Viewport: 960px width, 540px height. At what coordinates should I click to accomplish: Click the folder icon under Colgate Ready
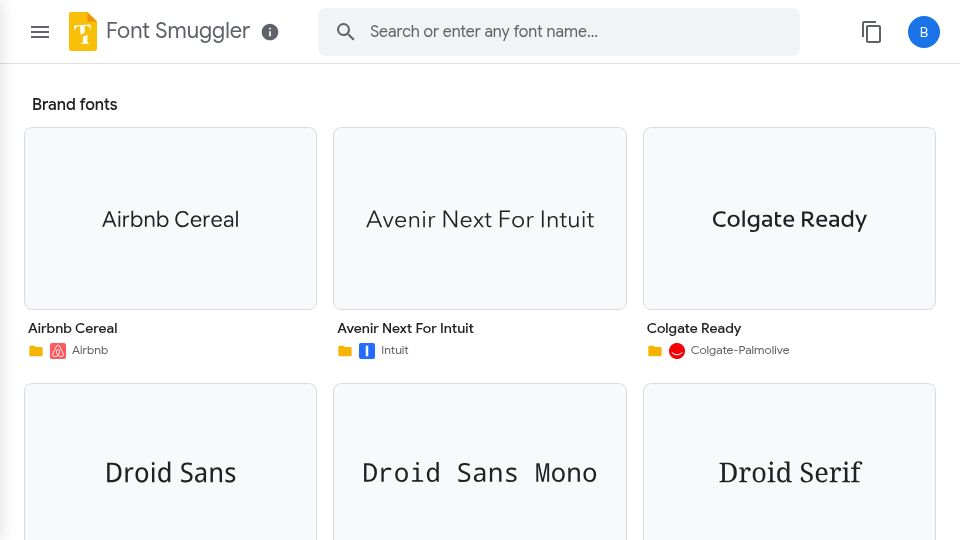tap(655, 351)
